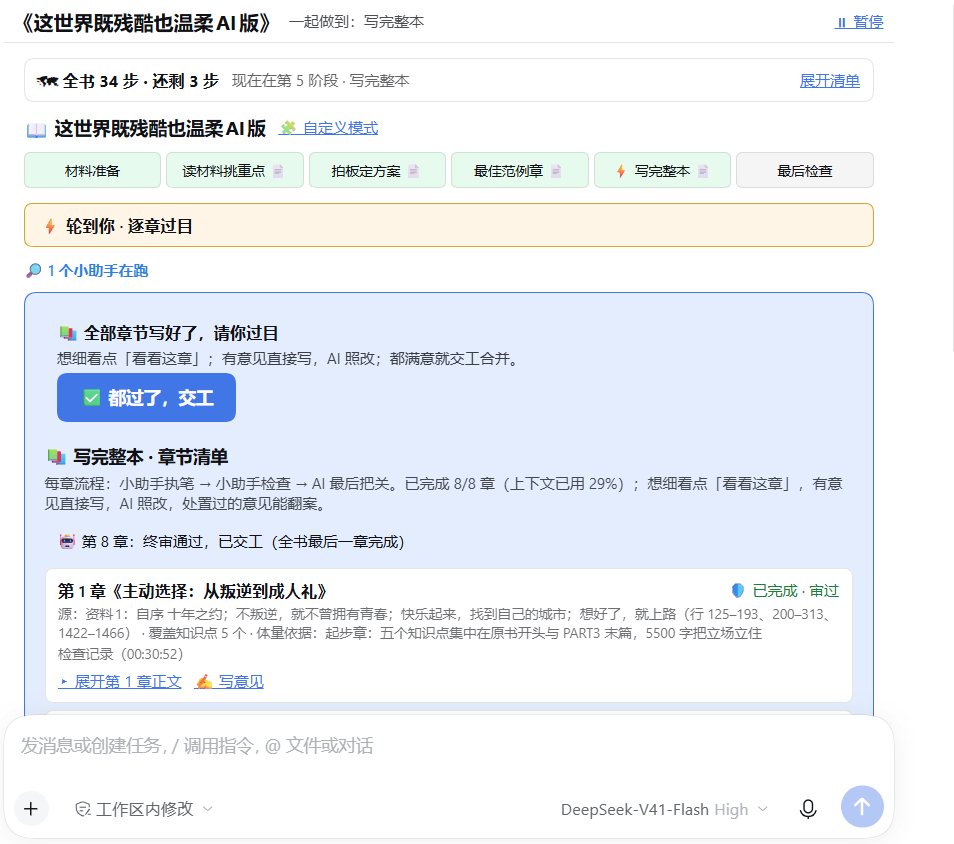Click chapter title 第 1 章《主动选择》
This screenshot has width=954, height=844.
192,591
